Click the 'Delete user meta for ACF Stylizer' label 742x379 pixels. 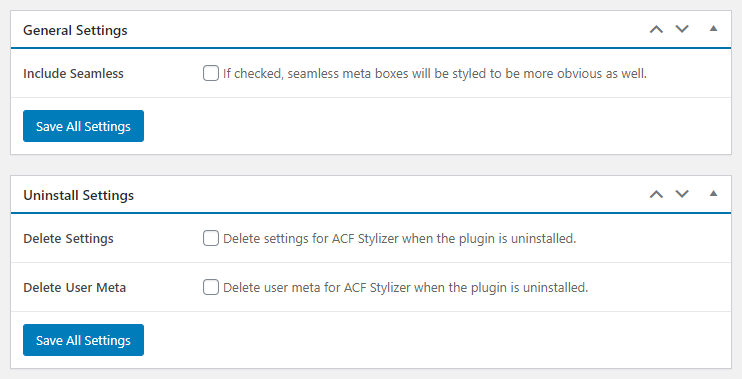406,288
